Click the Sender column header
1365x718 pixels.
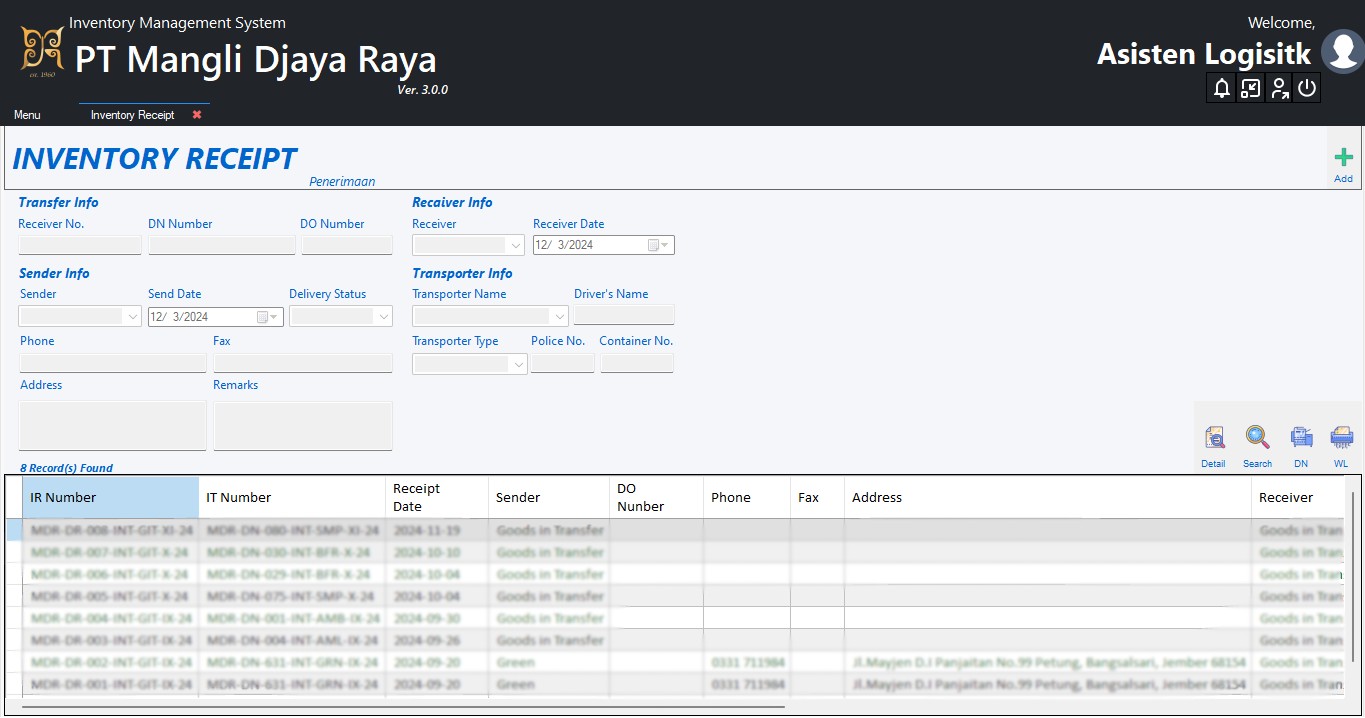549,497
